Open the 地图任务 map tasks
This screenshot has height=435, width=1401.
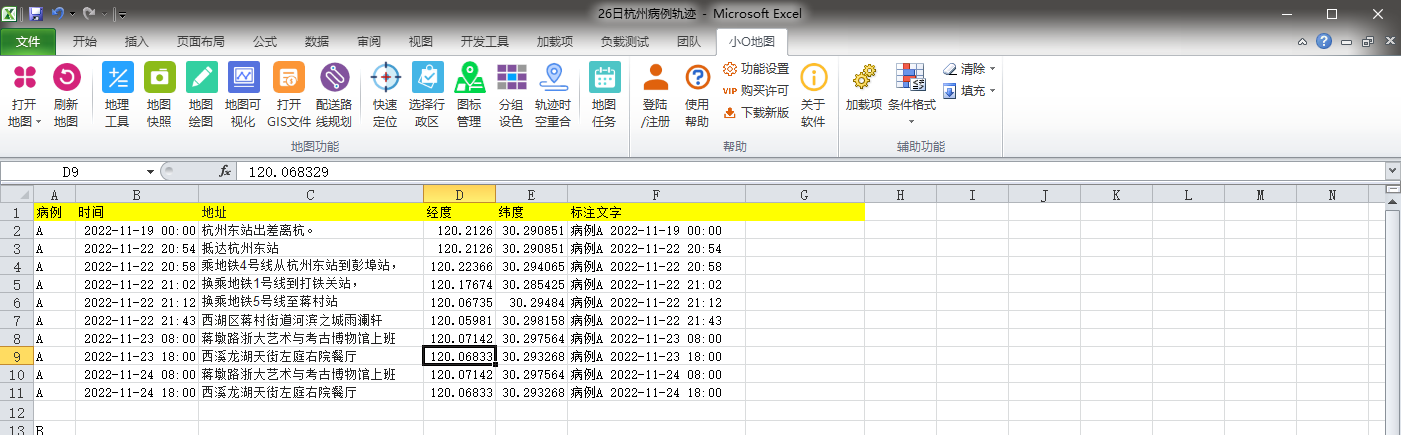click(604, 95)
